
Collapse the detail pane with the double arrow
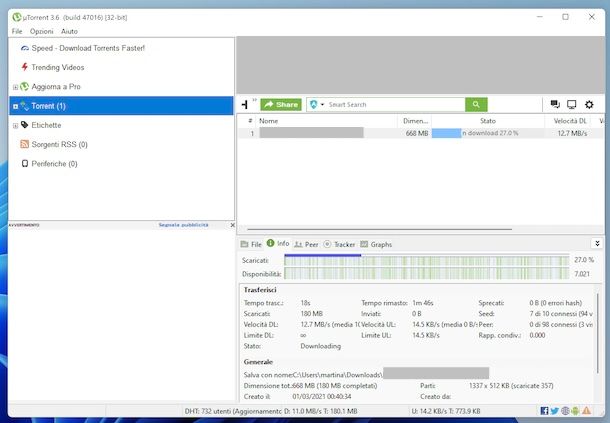pos(597,244)
